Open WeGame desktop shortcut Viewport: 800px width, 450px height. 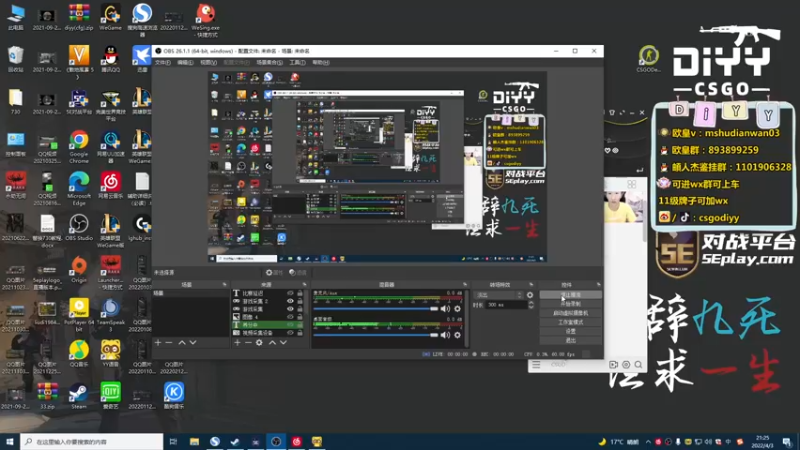111,17
